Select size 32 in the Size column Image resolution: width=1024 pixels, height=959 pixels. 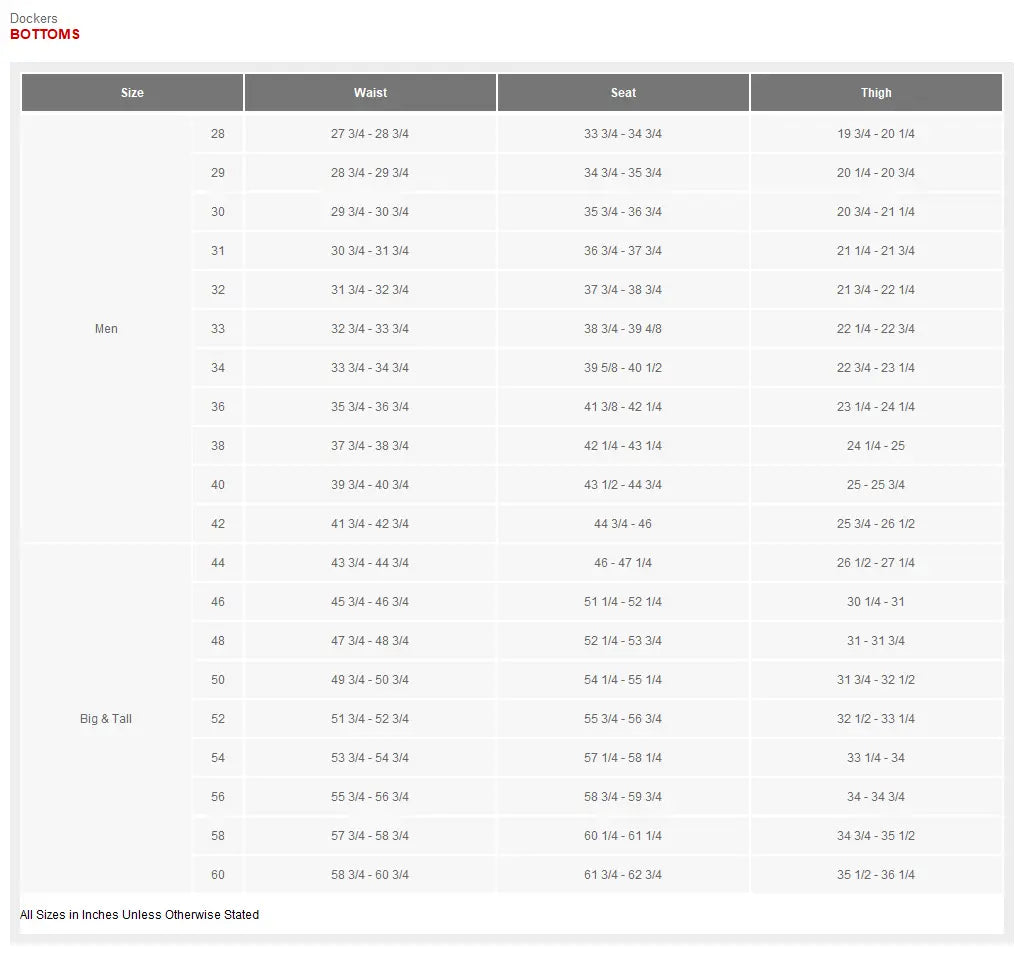coord(218,290)
